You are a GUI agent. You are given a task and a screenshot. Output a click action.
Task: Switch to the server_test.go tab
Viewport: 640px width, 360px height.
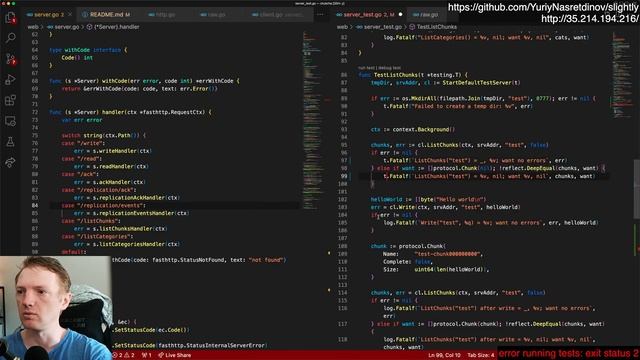(369, 14)
